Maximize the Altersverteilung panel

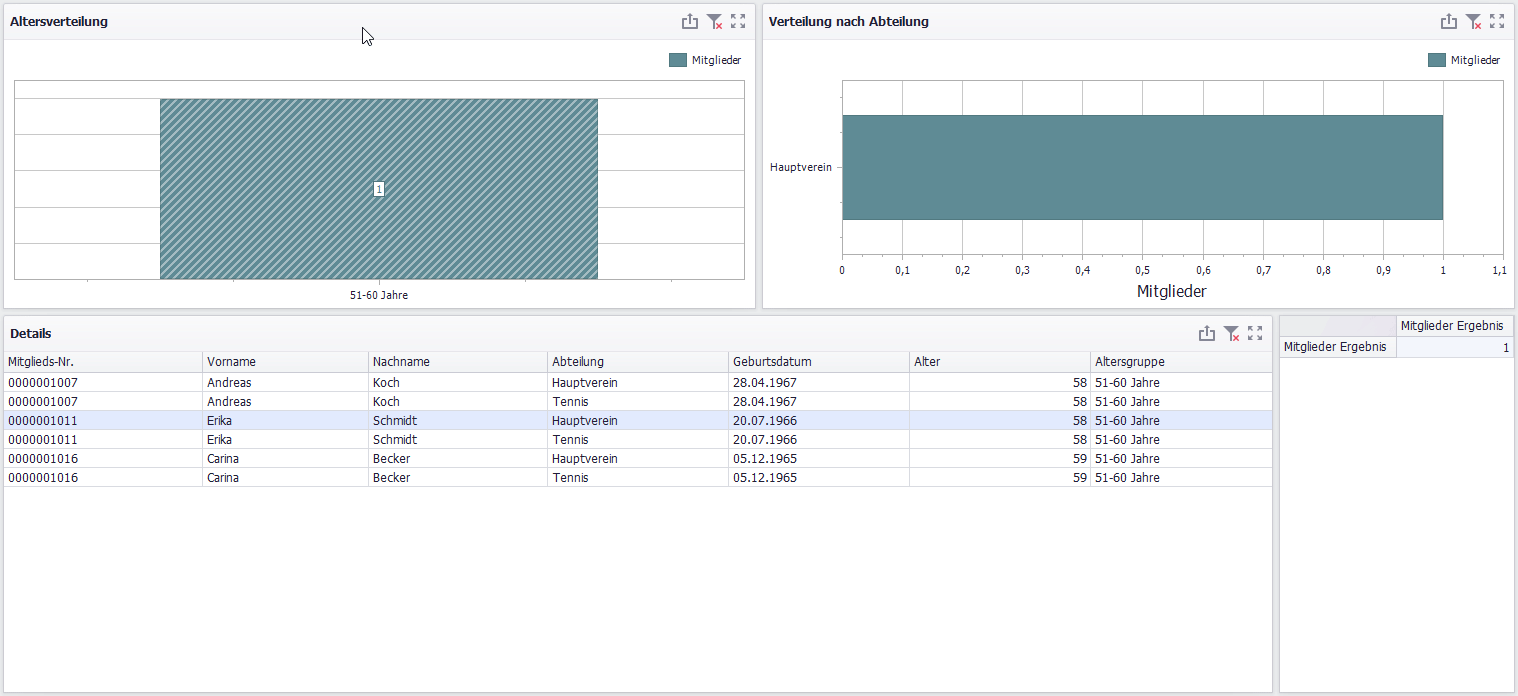pos(738,21)
